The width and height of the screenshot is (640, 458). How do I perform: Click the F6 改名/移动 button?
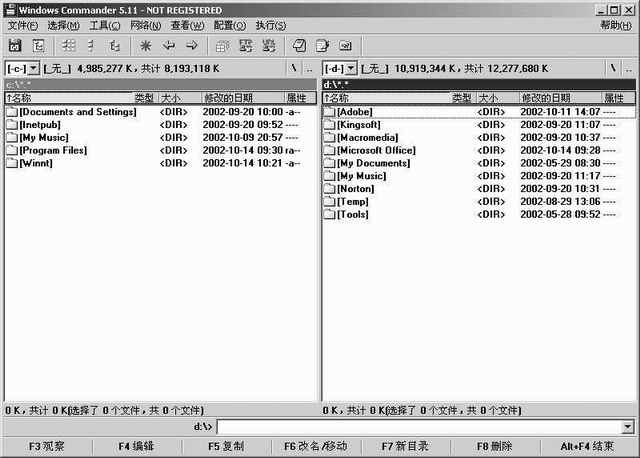(316, 447)
